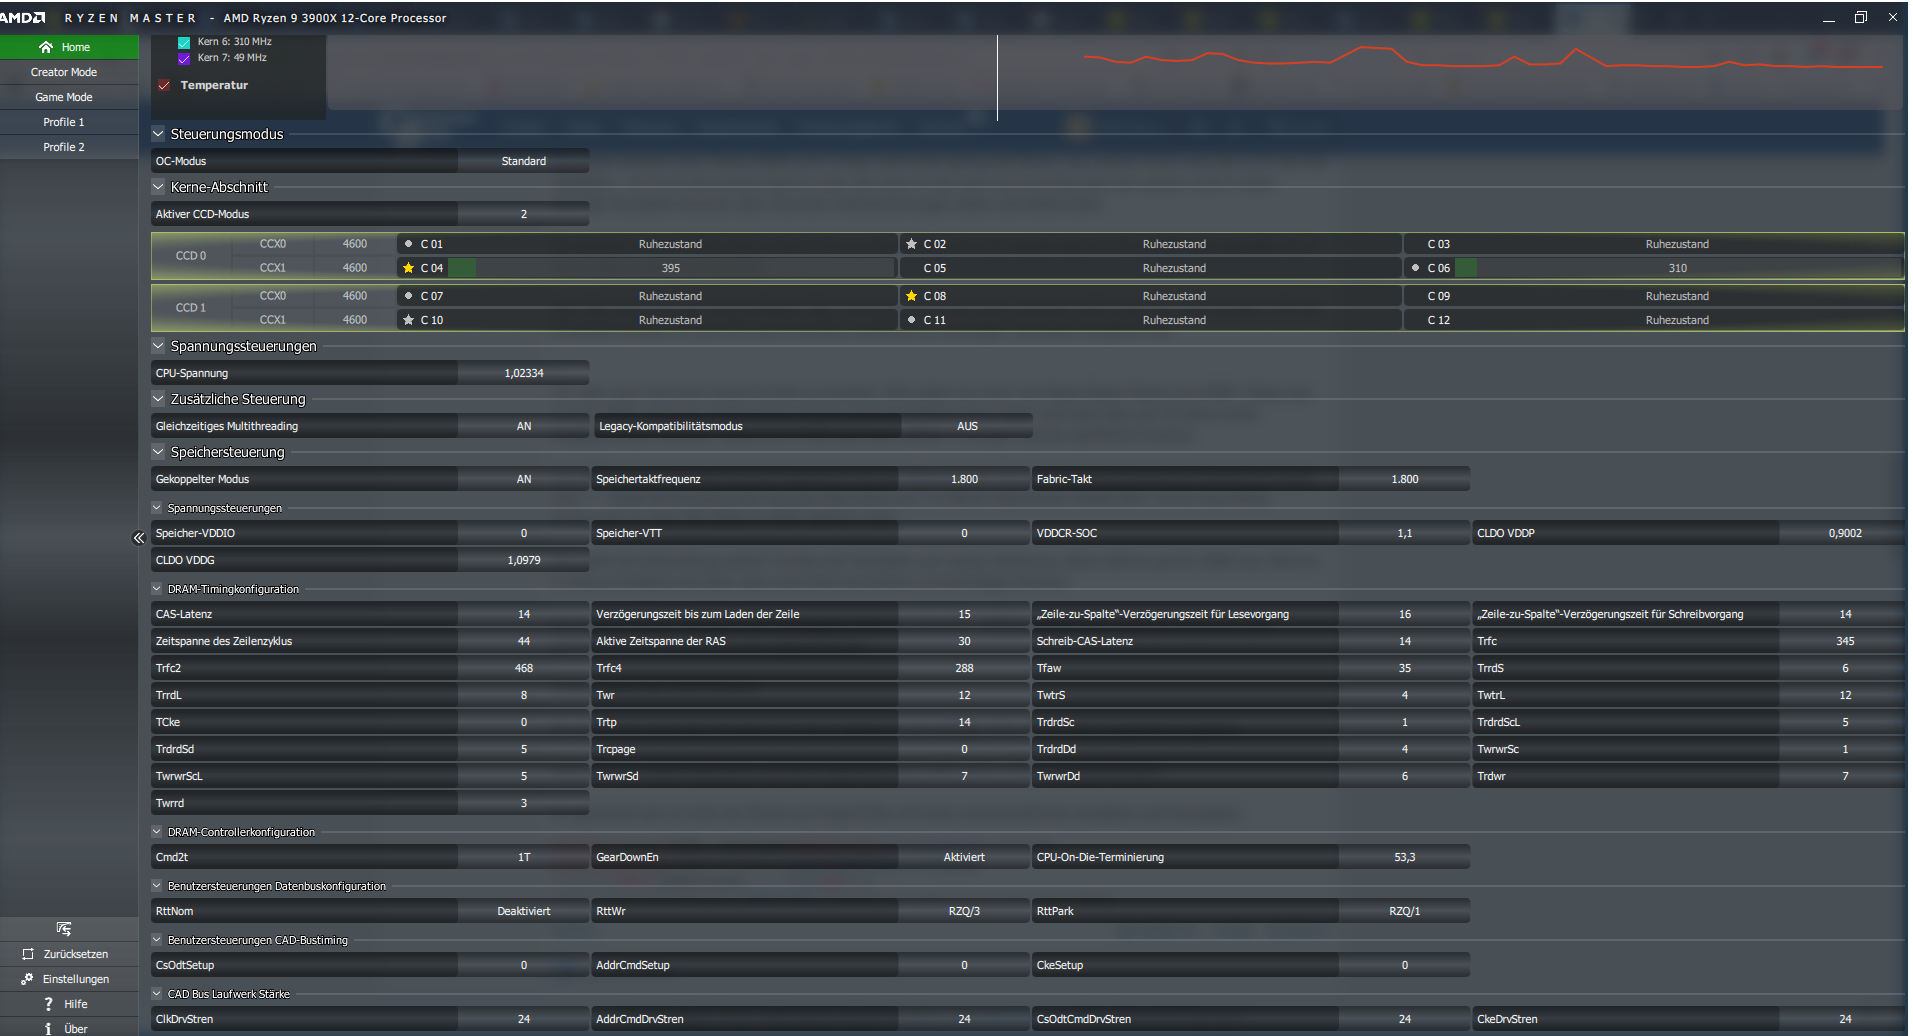The image size is (1913, 1036).
Task: Click the green usage bar on core C 04
Action: pyautogui.click(x=461, y=268)
